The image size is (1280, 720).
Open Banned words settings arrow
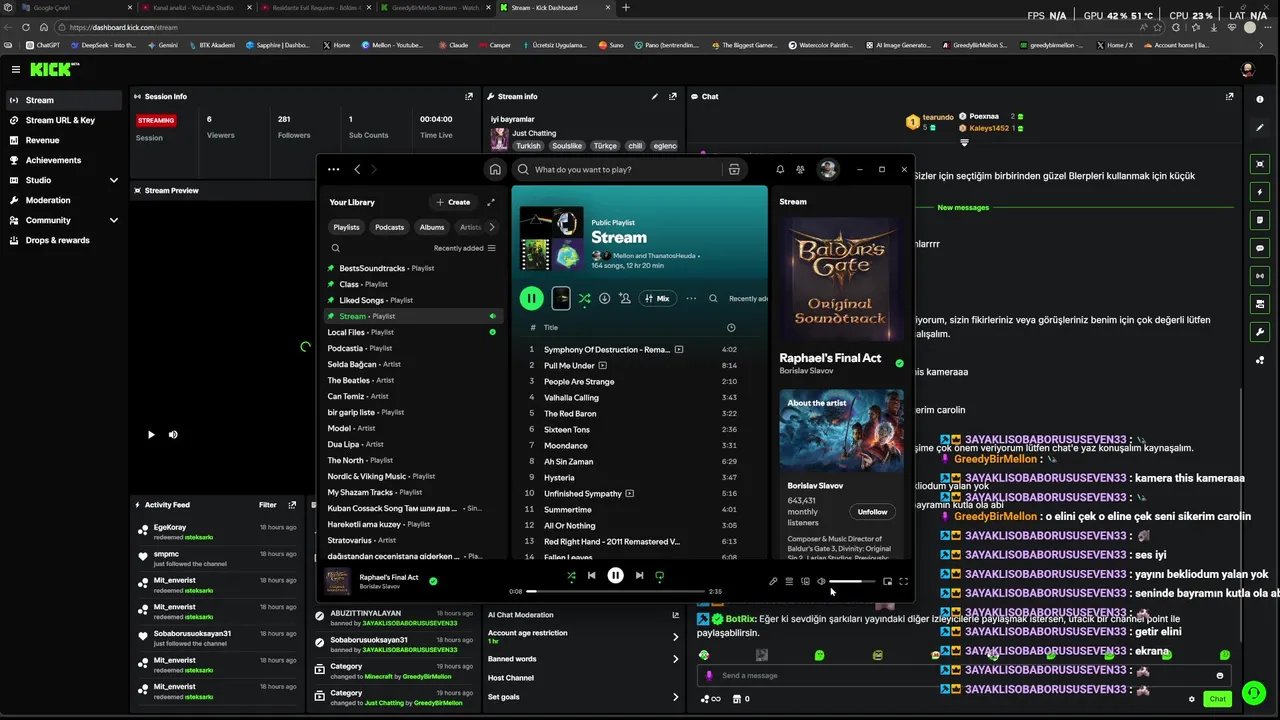[675, 659]
